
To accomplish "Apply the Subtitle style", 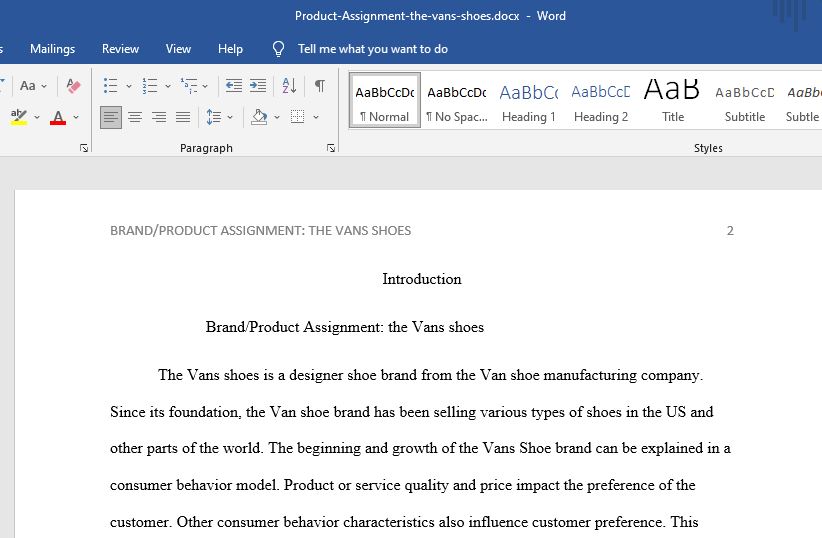I will pyautogui.click(x=744, y=100).
